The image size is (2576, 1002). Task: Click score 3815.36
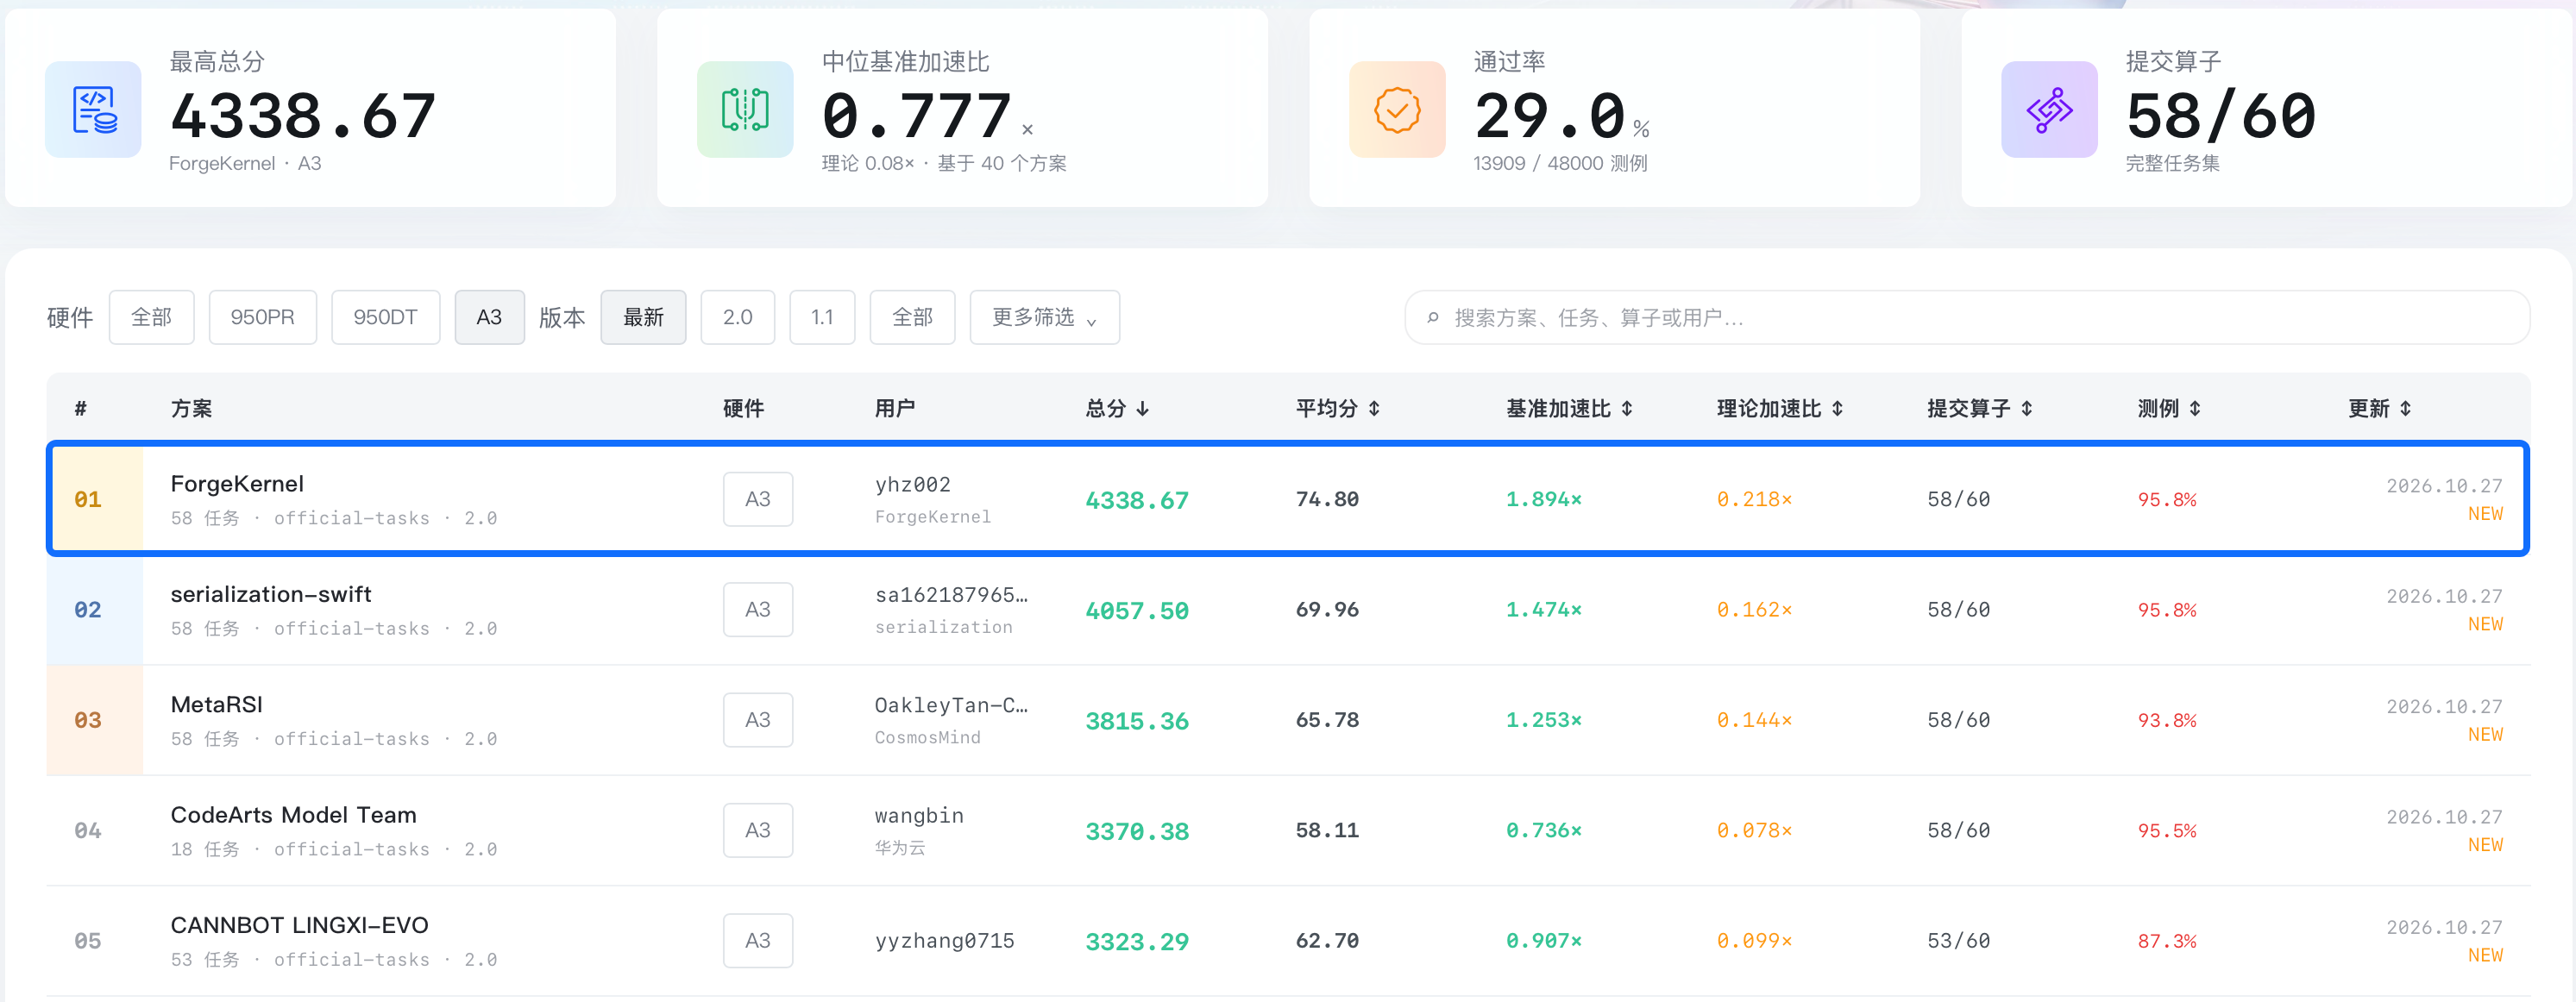[1137, 720]
